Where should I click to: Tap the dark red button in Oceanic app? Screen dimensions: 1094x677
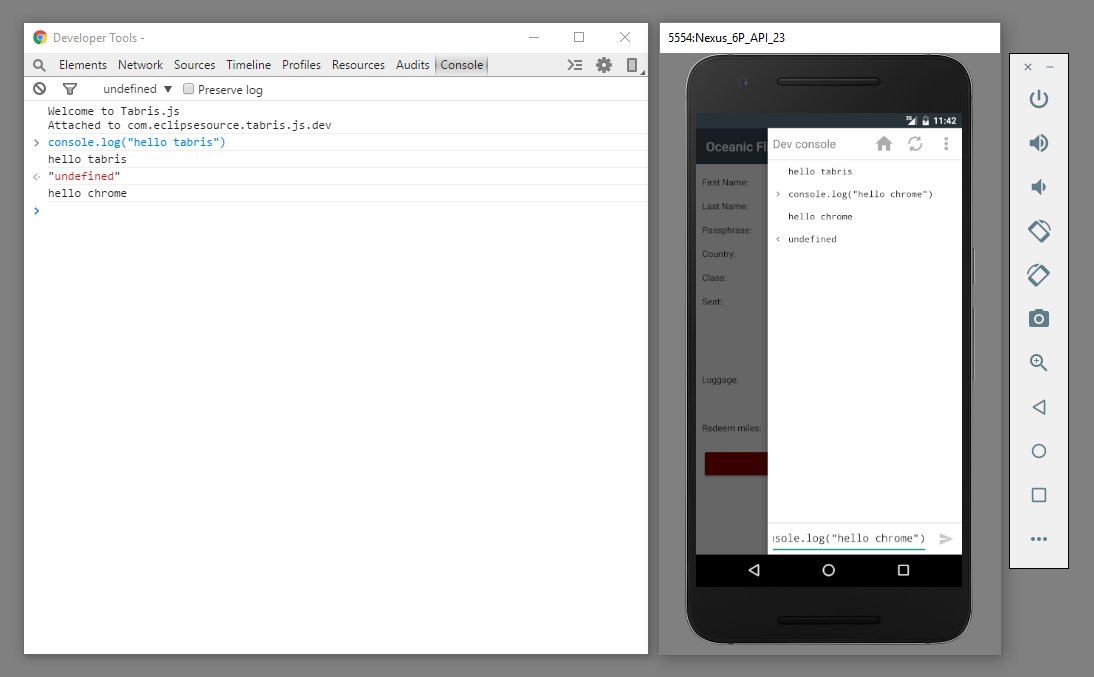pyautogui.click(x=736, y=464)
